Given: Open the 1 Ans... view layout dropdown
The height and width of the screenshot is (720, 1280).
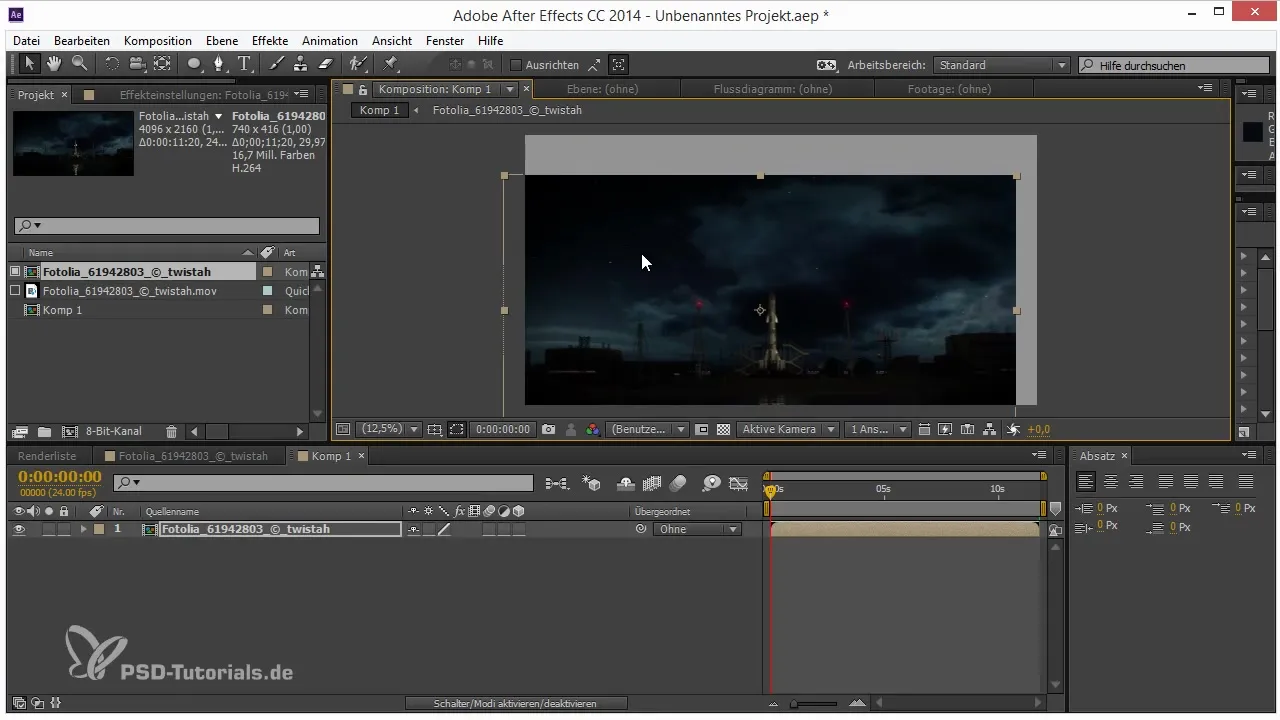Looking at the screenshot, I should pyautogui.click(x=877, y=429).
